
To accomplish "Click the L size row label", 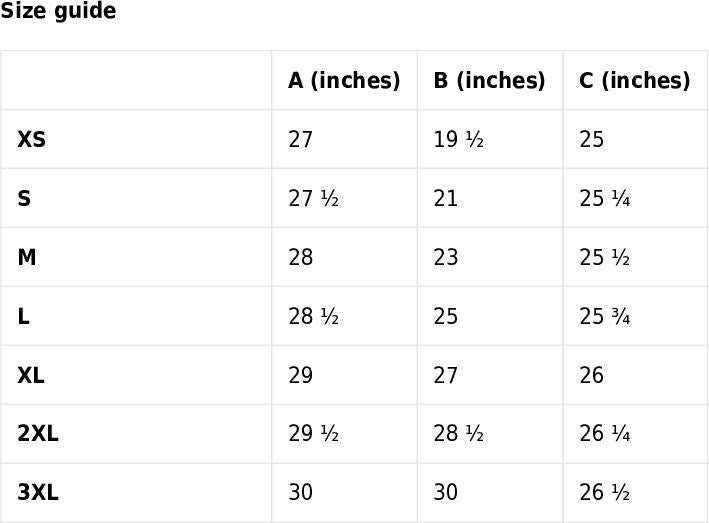I will coord(24,316).
